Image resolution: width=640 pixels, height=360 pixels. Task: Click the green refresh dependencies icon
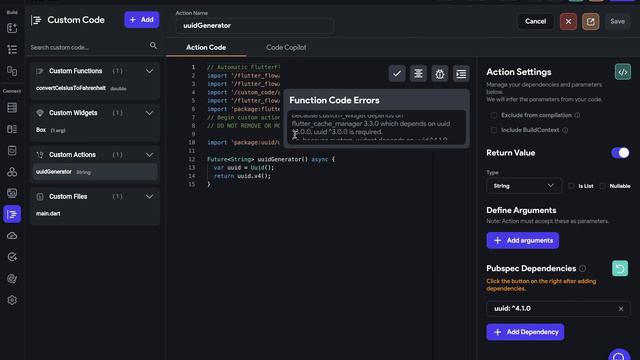(620, 269)
